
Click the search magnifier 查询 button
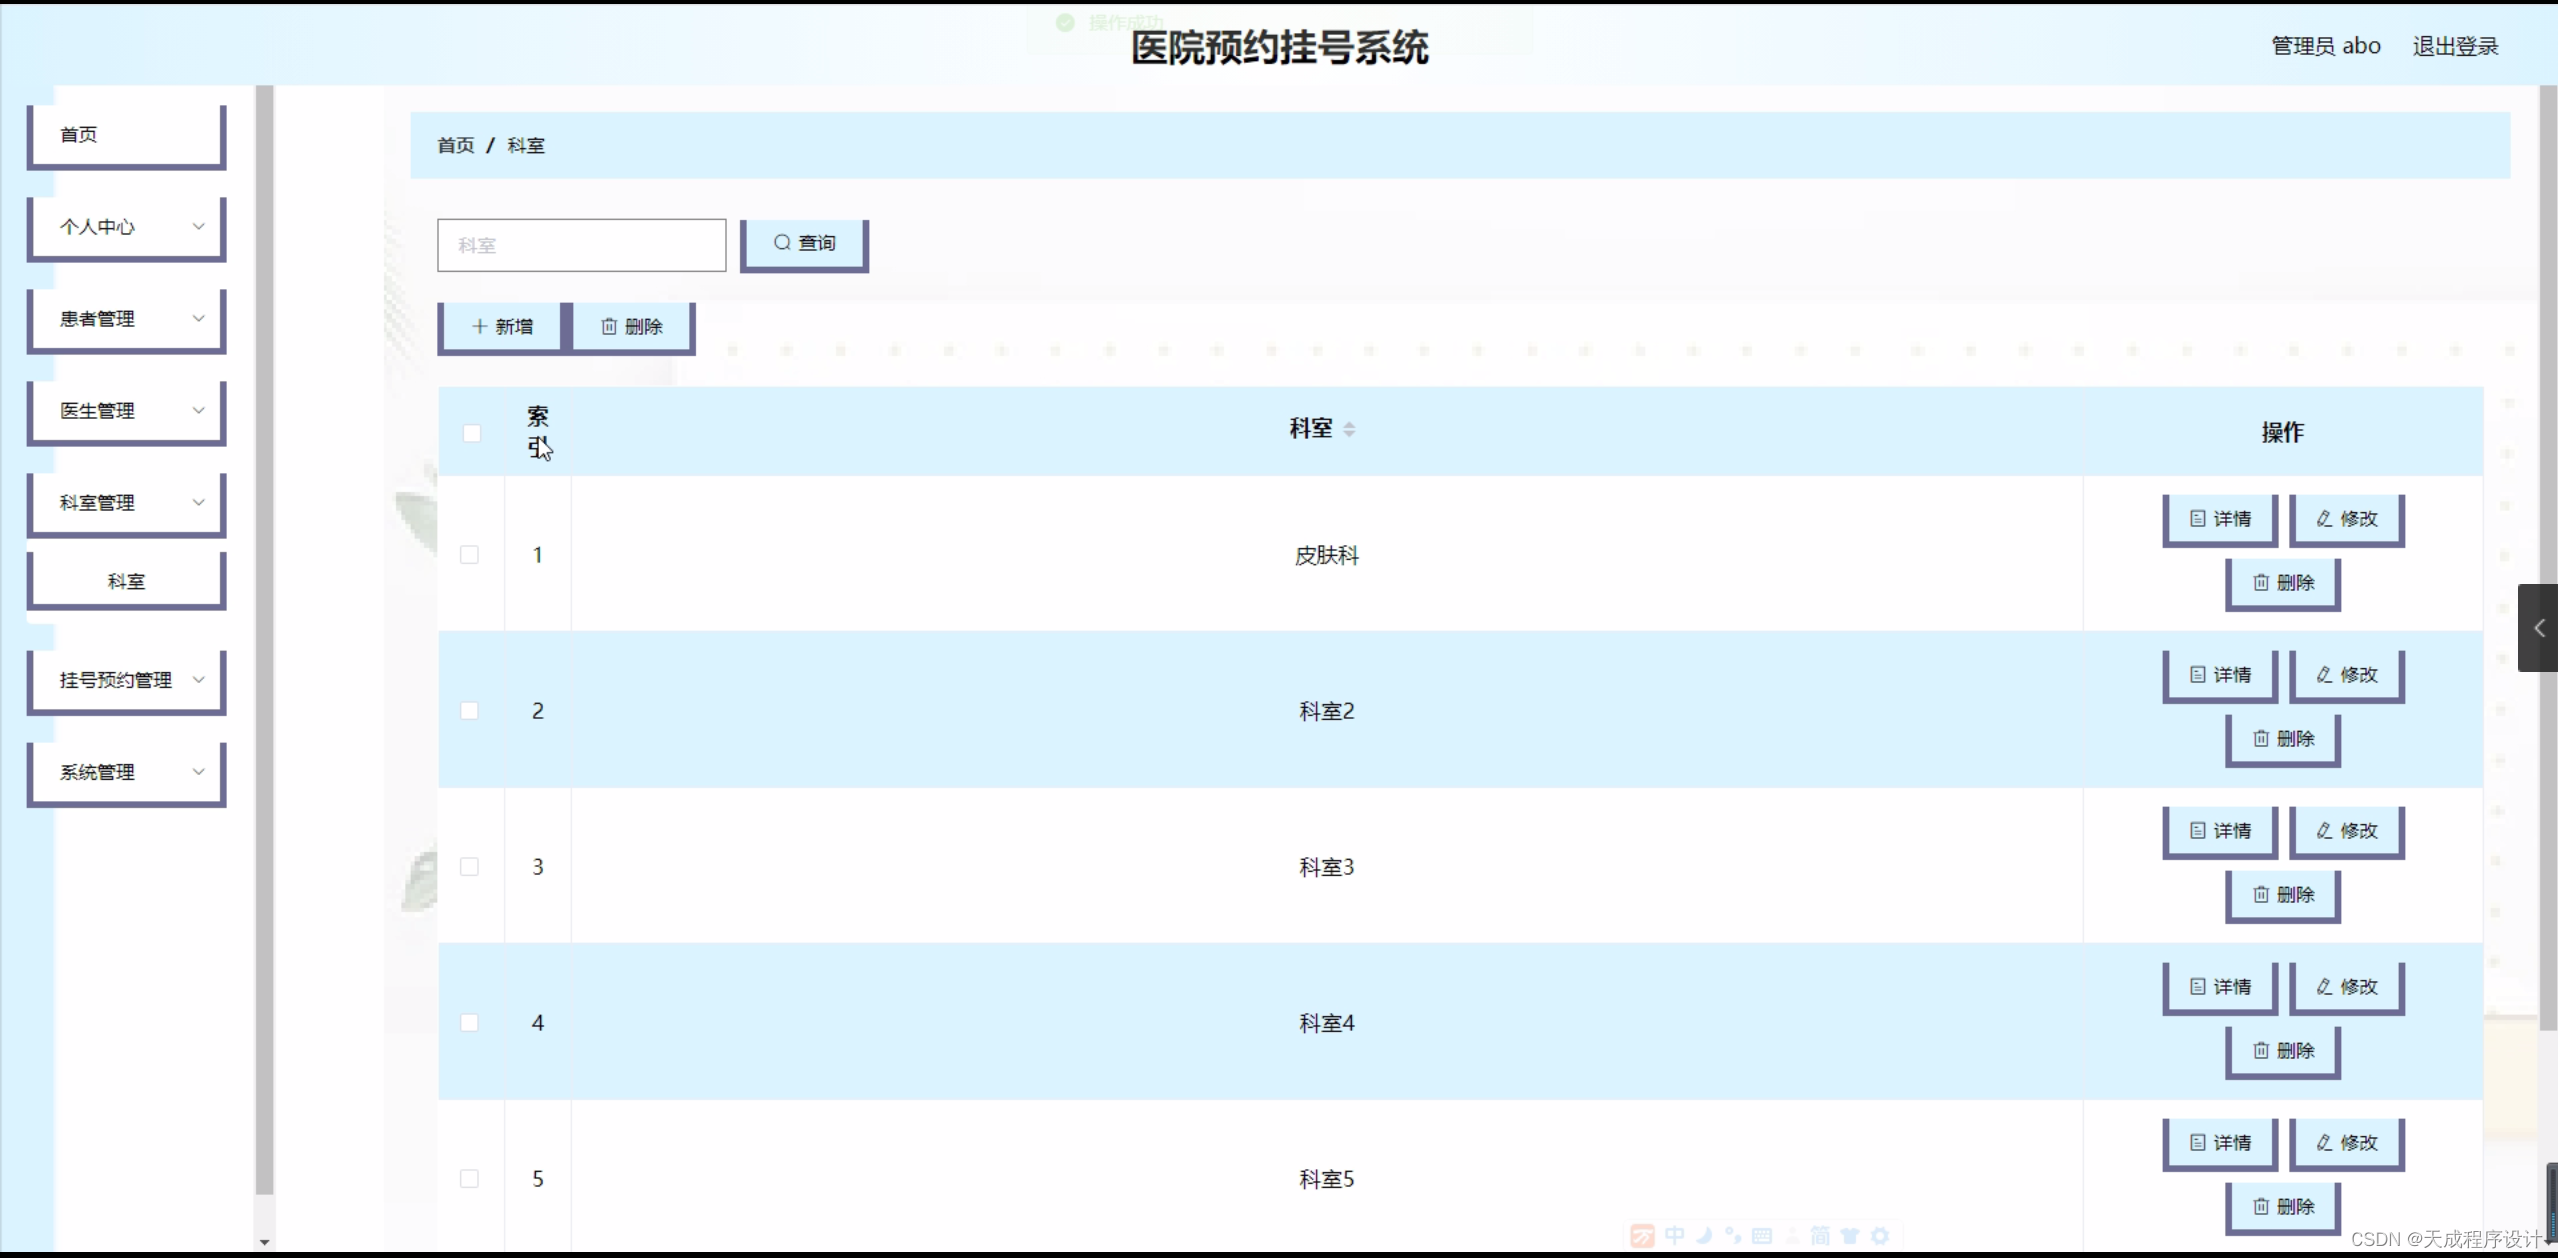tap(804, 243)
